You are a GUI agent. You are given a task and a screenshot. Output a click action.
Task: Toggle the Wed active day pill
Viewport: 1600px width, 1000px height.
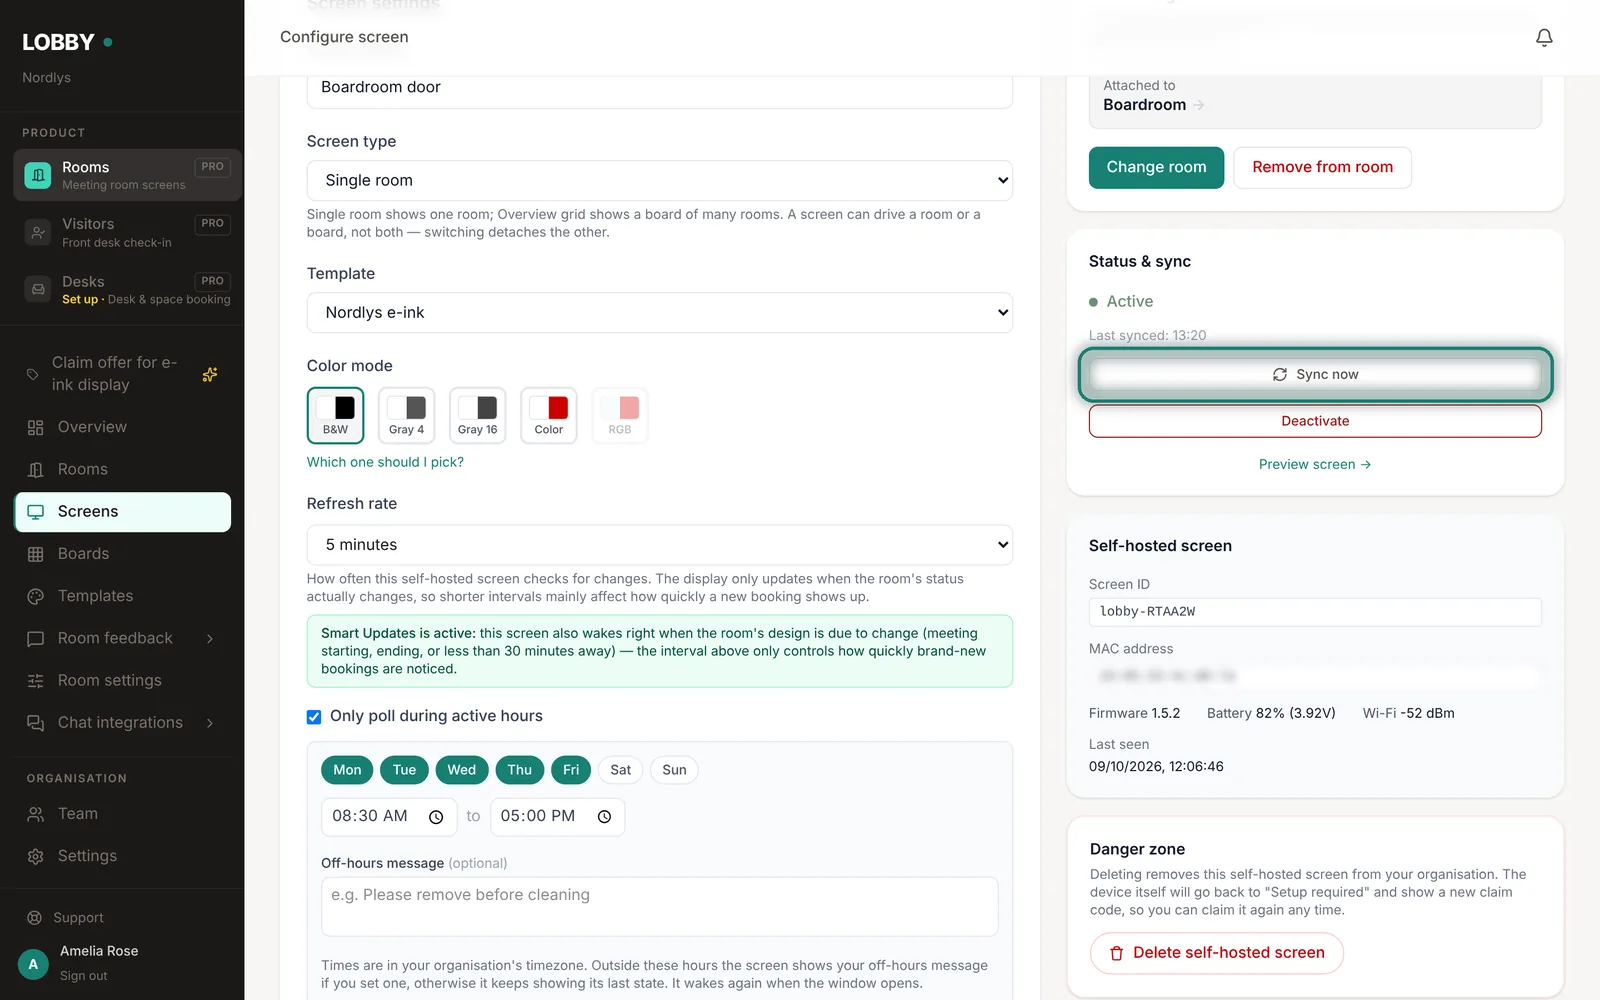point(462,770)
